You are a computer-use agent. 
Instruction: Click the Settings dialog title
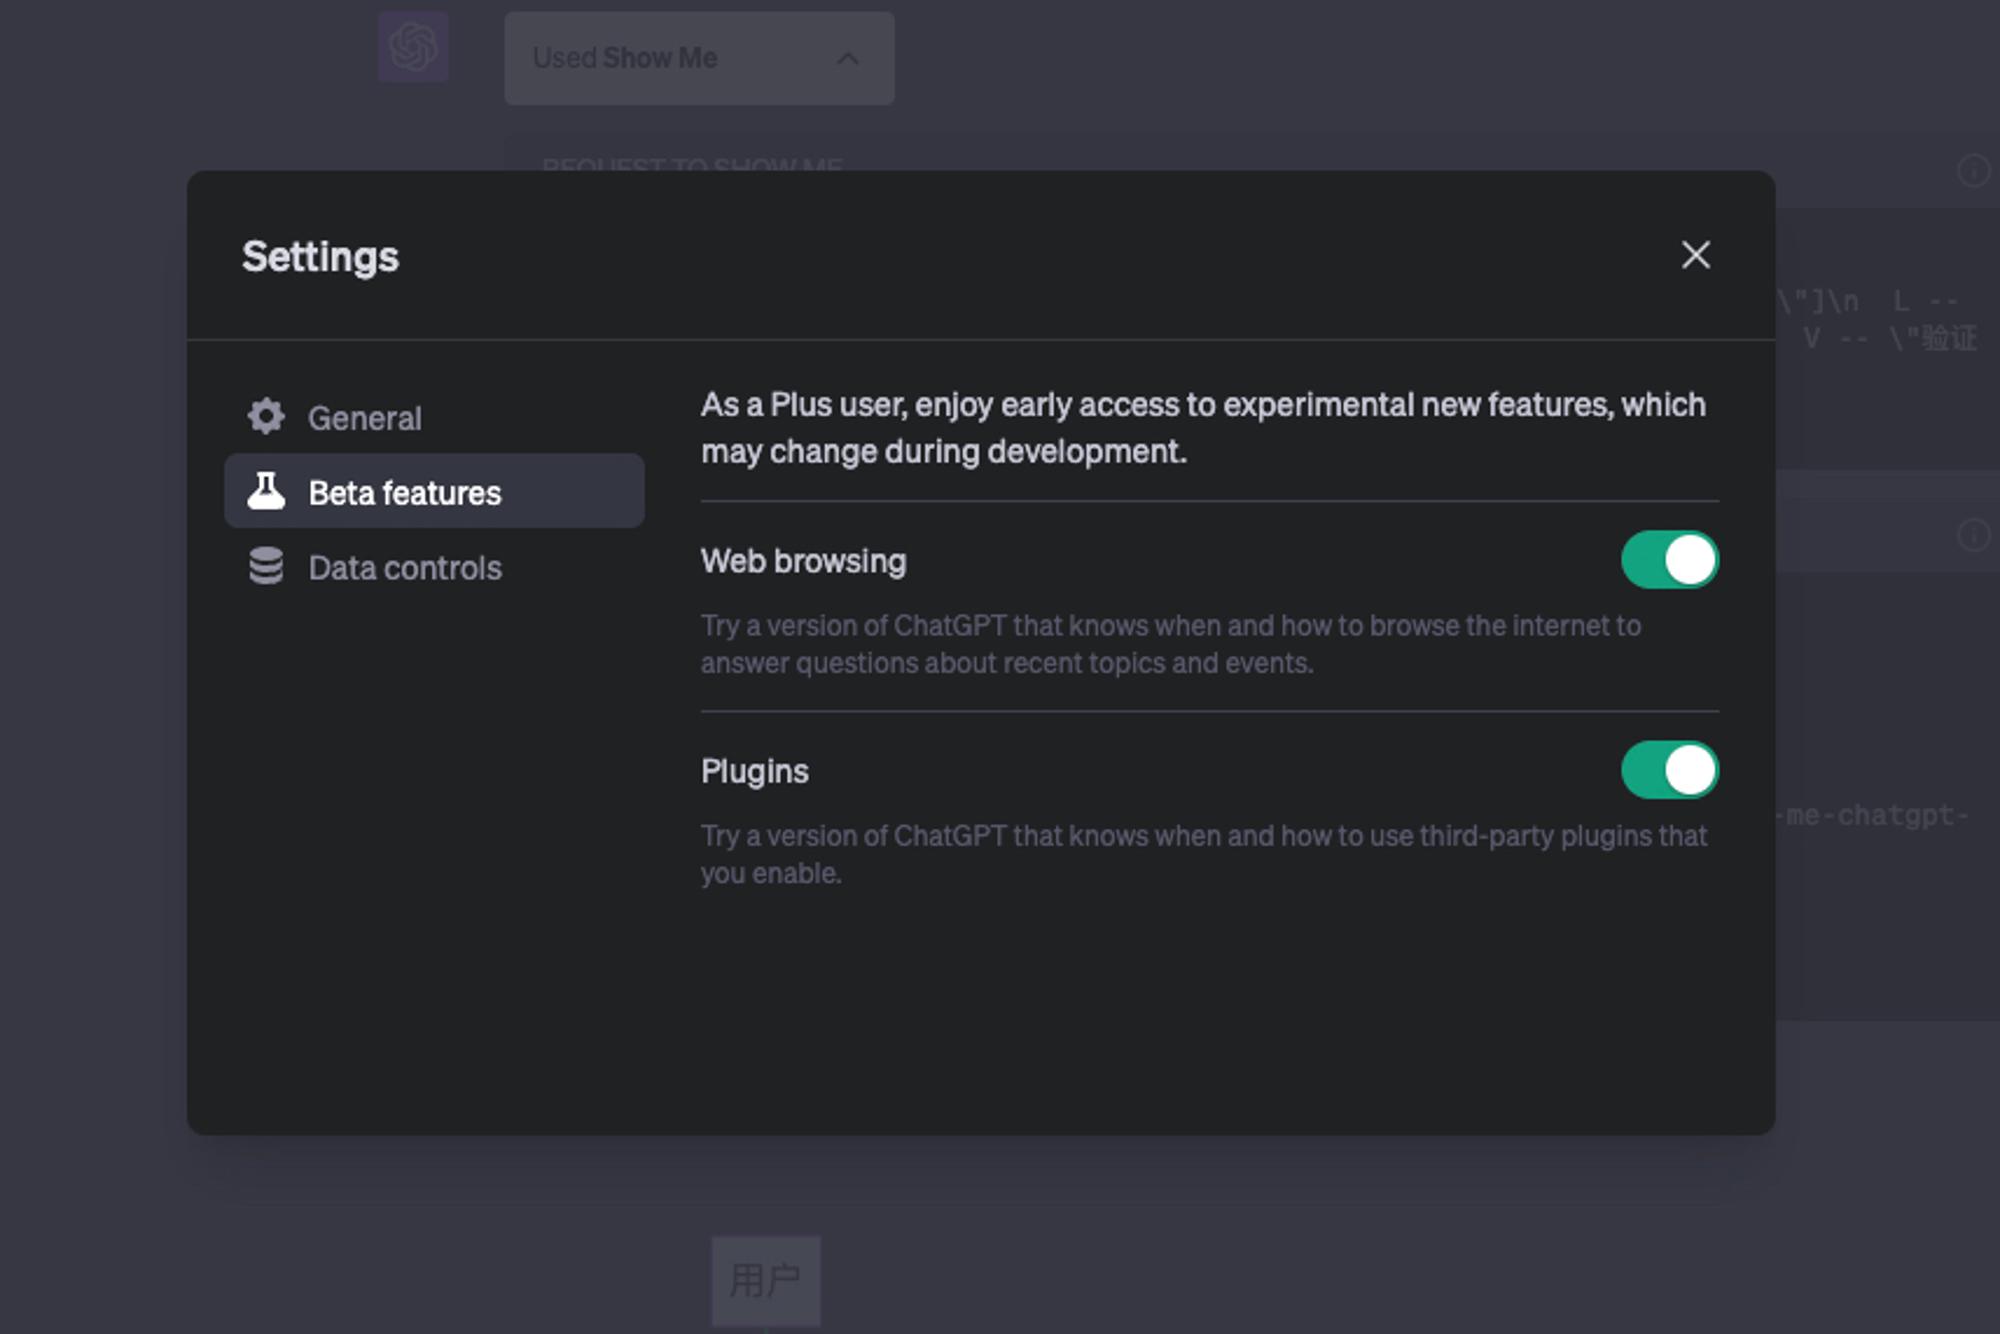tap(320, 257)
